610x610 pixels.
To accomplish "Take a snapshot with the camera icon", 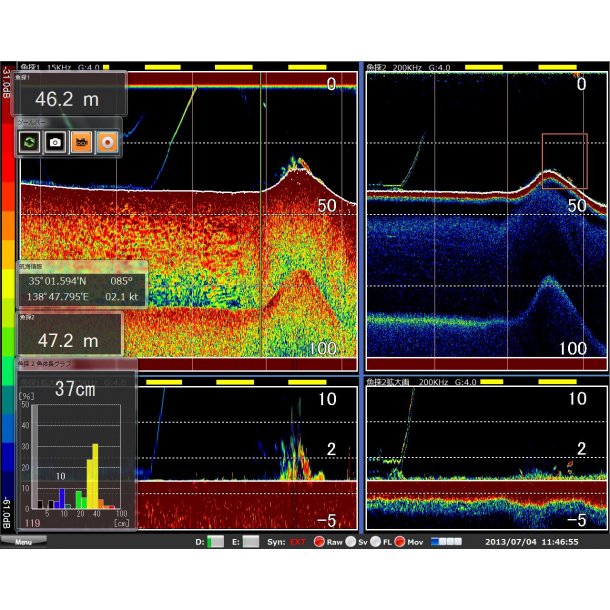I will pos(55,142).
